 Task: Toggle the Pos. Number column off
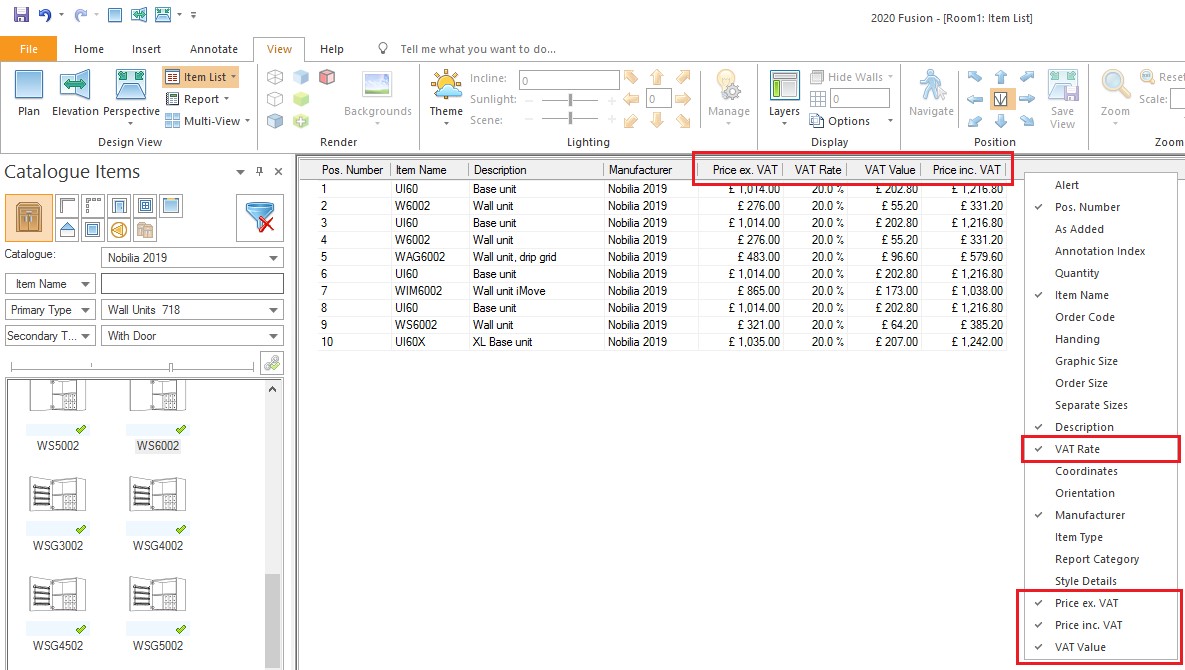pyautogui.click(x=1102, y=207)
